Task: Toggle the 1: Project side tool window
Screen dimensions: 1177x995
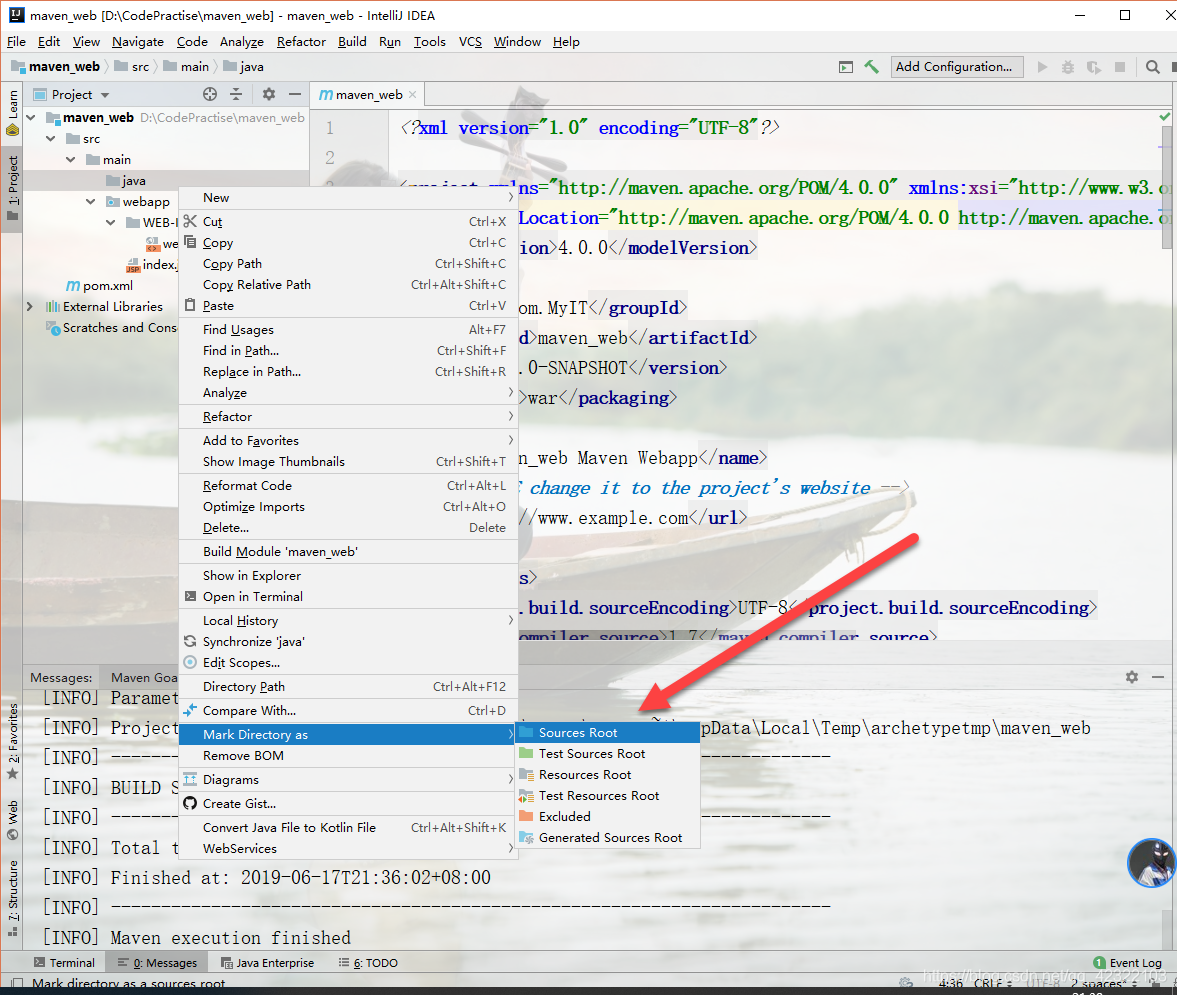Action: (12, 188)
